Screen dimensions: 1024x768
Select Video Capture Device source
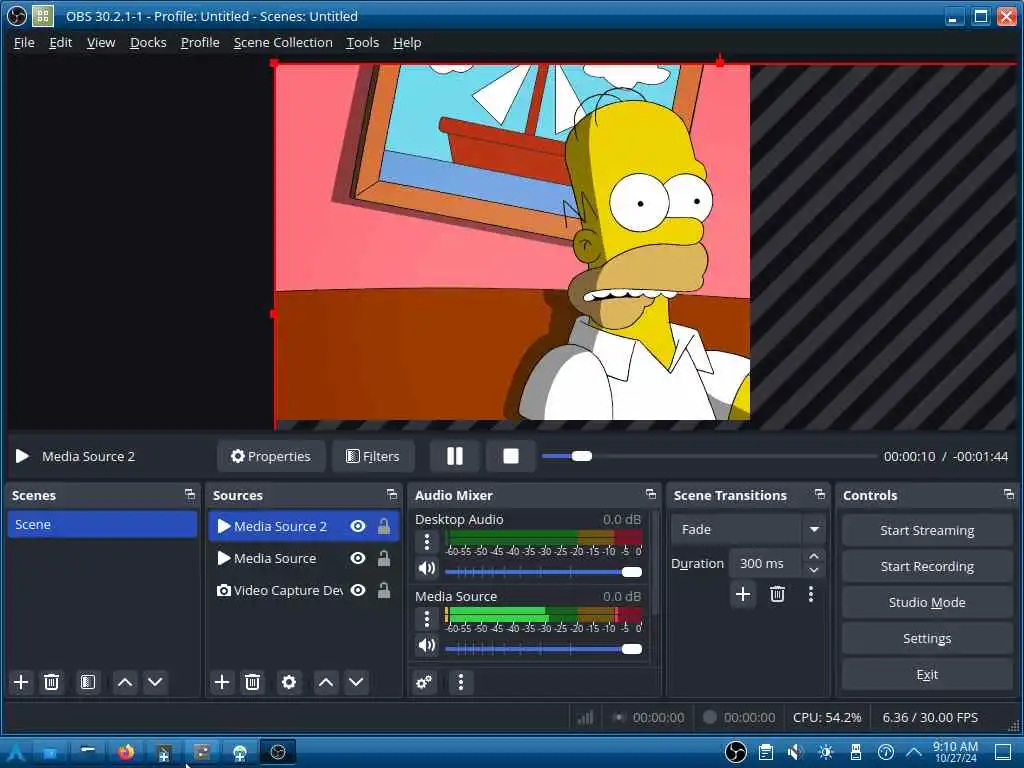304,590
